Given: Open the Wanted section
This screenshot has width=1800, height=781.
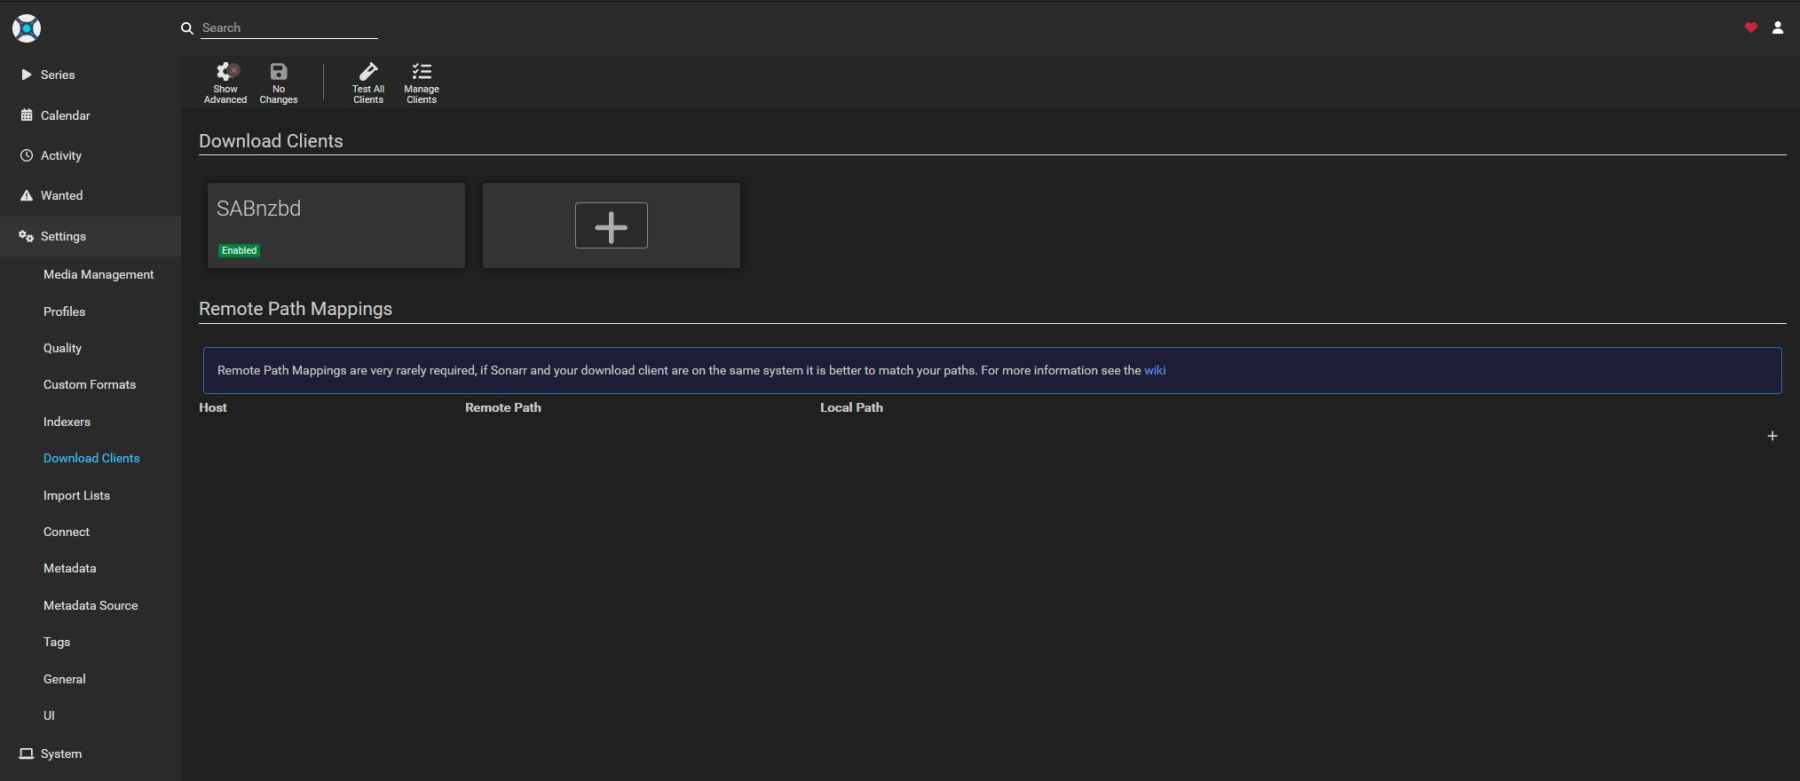Looking at the screenshot, I should [61, 196].
